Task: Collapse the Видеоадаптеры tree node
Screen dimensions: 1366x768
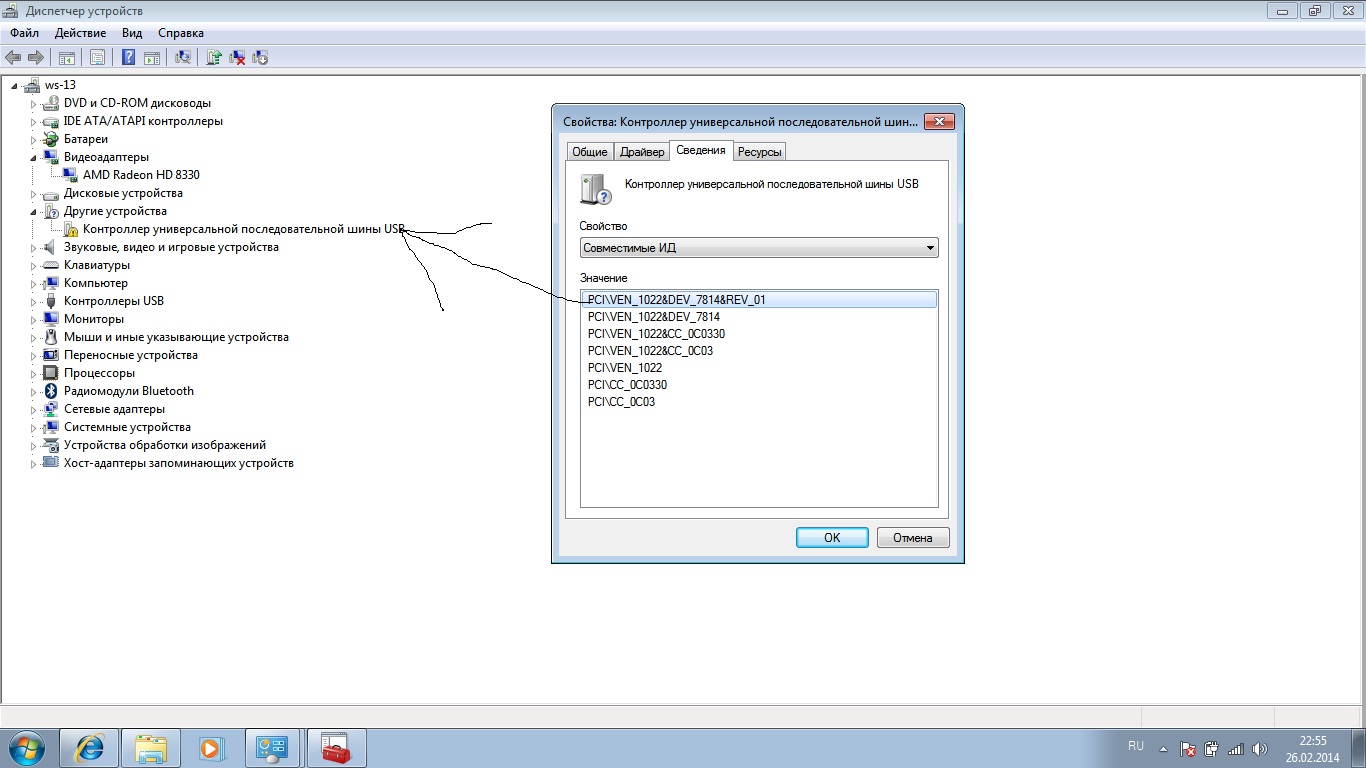Action: point(33,157)
